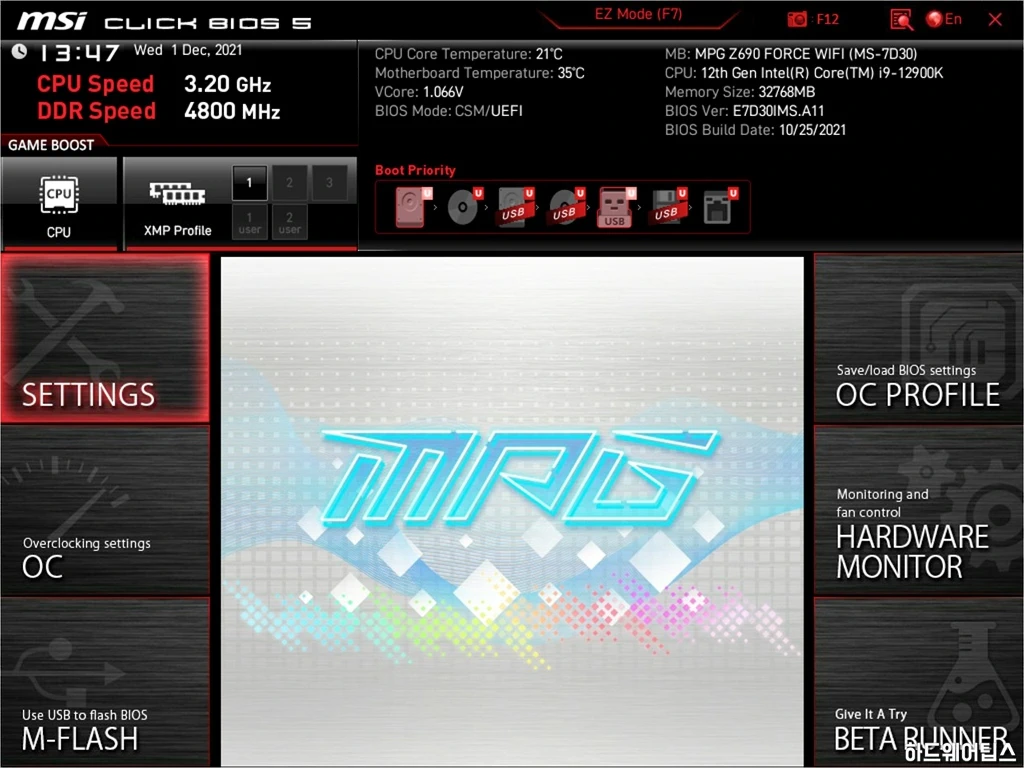
Task: Click the Boot Priority heading
Action: pyautogui.click(x=415, y=170)
